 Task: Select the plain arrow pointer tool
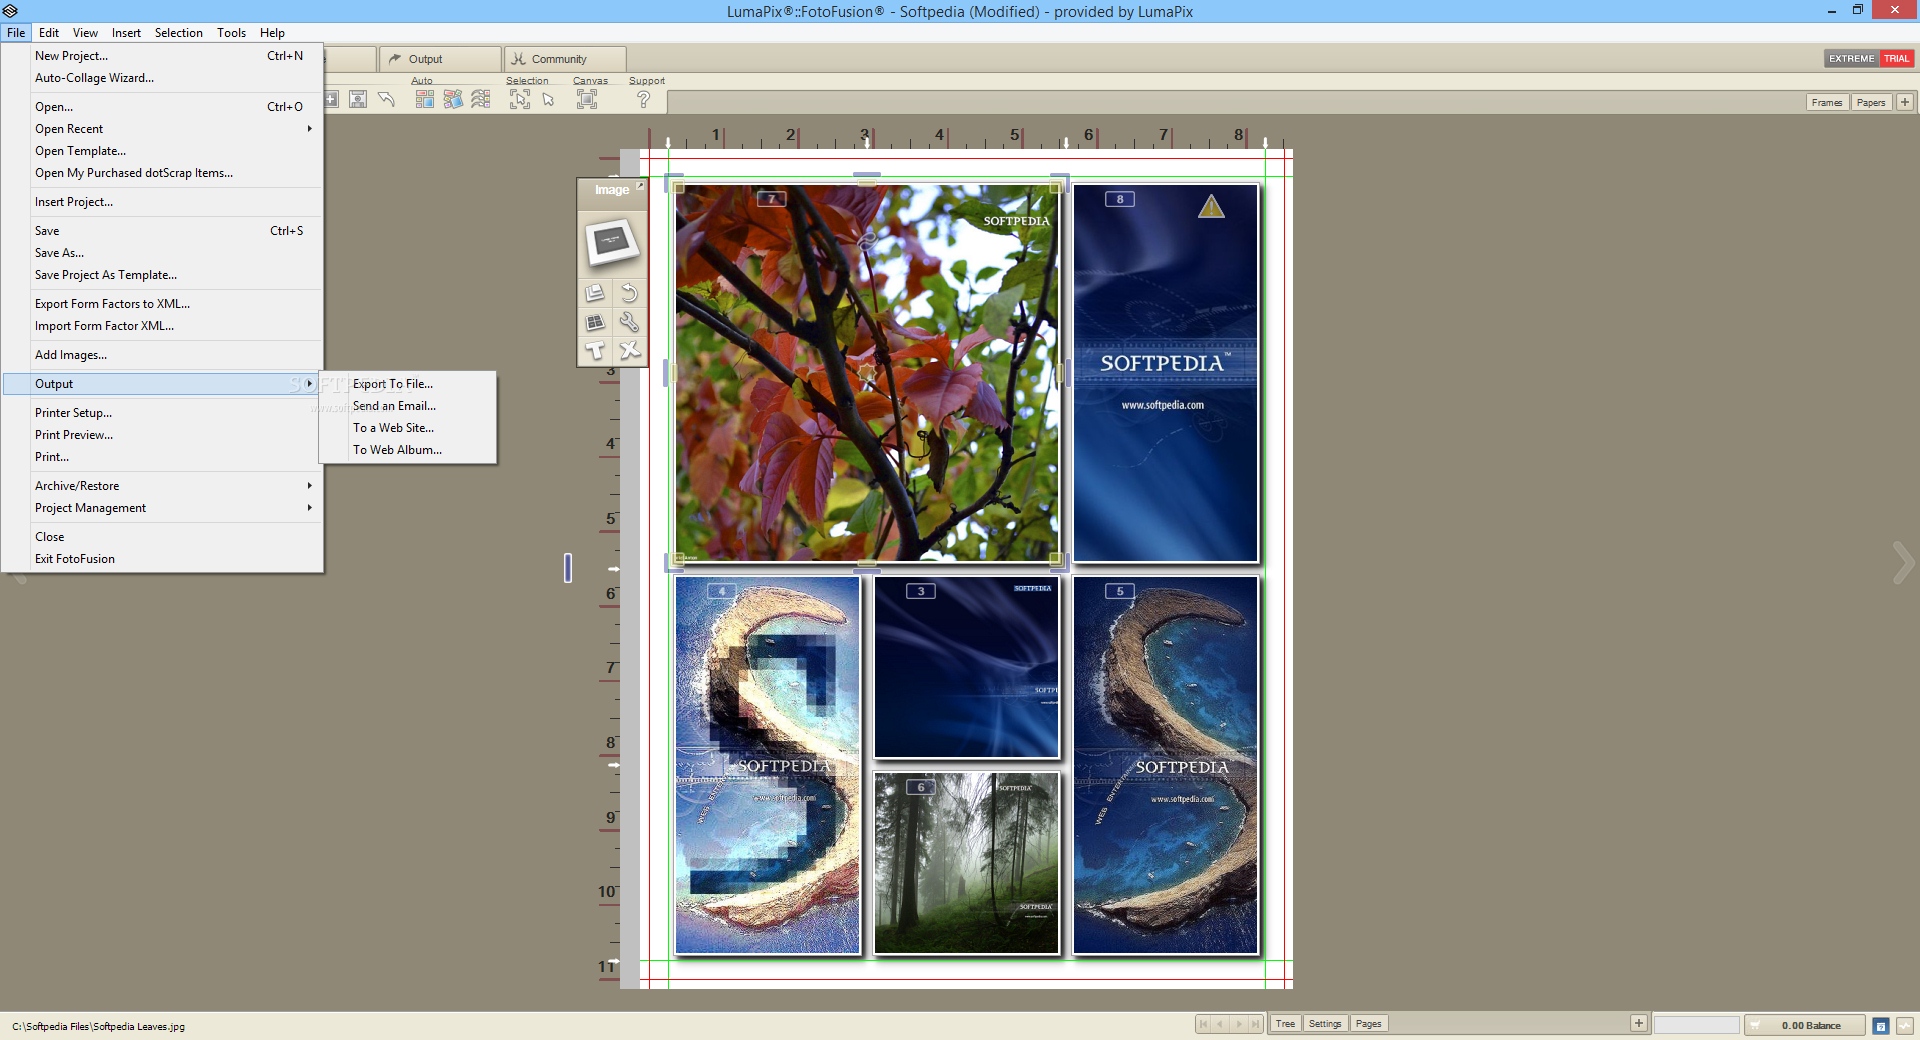click(x=548, y=99)
